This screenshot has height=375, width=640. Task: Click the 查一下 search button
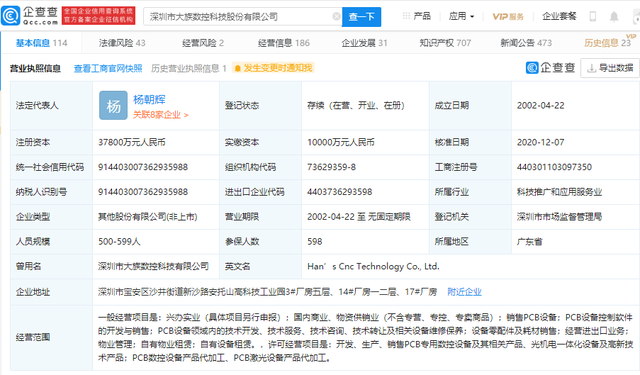click(x=362, y=17)
